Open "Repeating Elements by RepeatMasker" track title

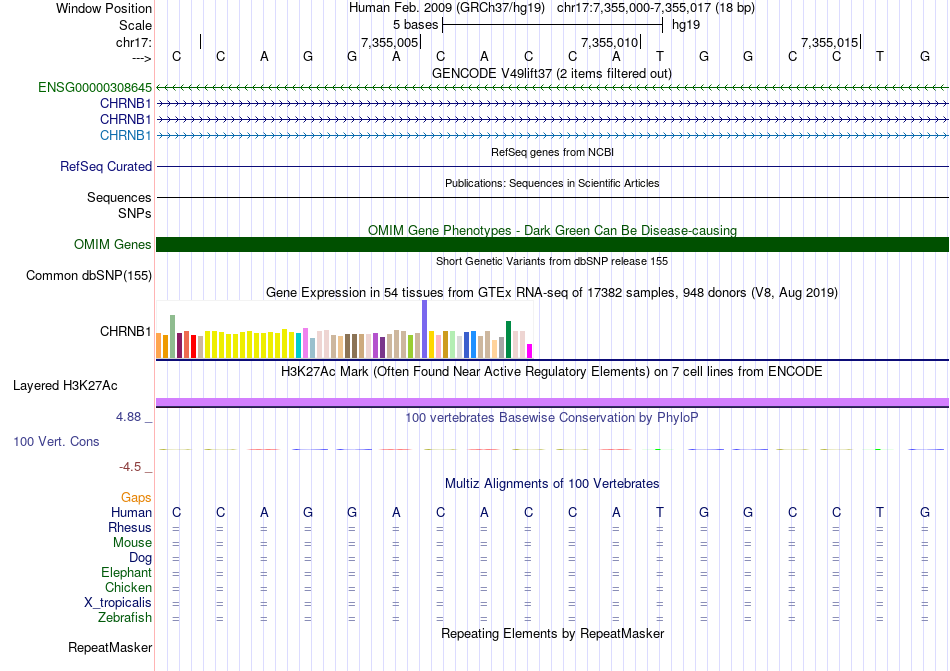[552, 633]
